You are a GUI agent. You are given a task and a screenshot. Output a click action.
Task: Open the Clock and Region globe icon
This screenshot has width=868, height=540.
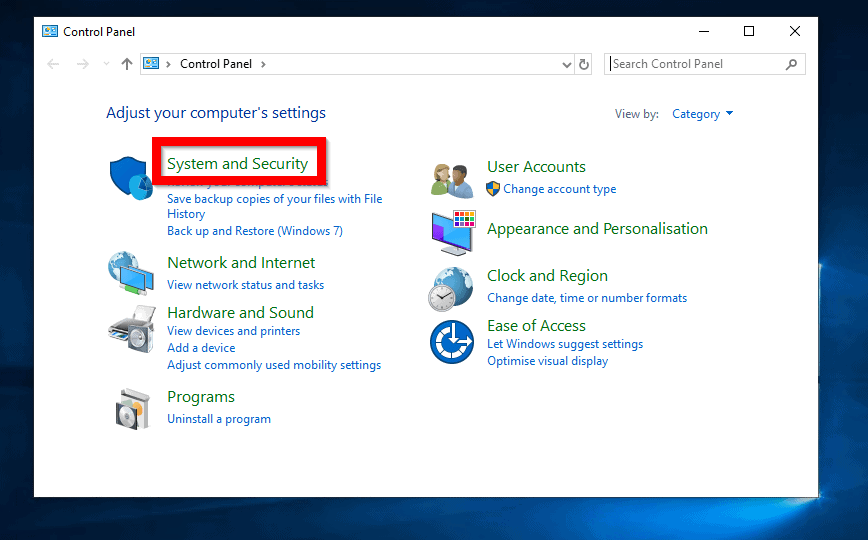click(x=451, y=289)
